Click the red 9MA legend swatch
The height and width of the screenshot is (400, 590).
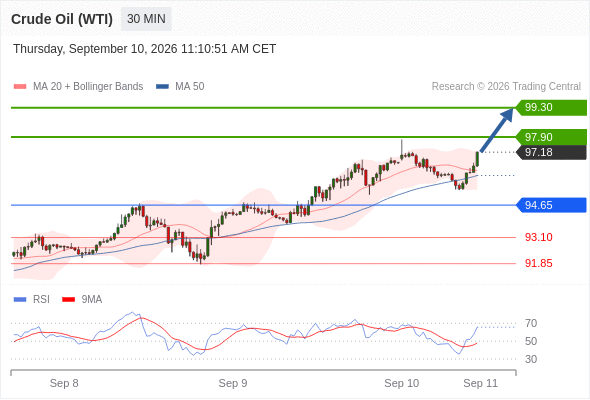point(68,300)
